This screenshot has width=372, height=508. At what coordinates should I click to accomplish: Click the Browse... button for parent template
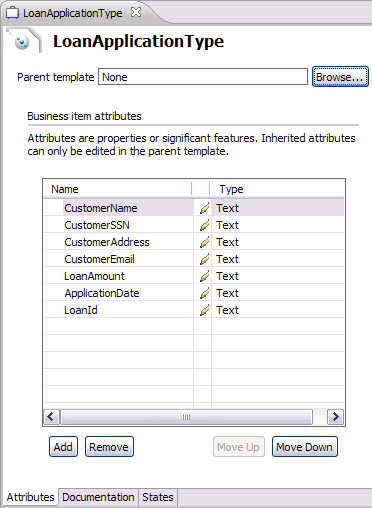(340, 77)
